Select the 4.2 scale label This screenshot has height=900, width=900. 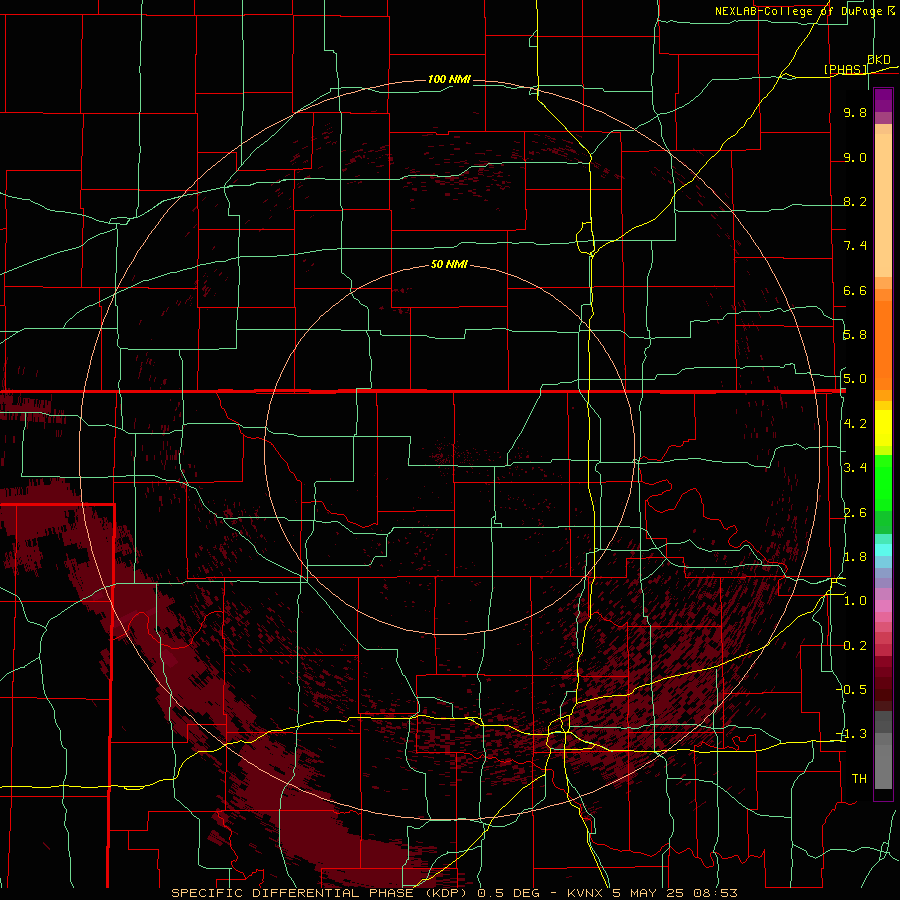(855, 424)
